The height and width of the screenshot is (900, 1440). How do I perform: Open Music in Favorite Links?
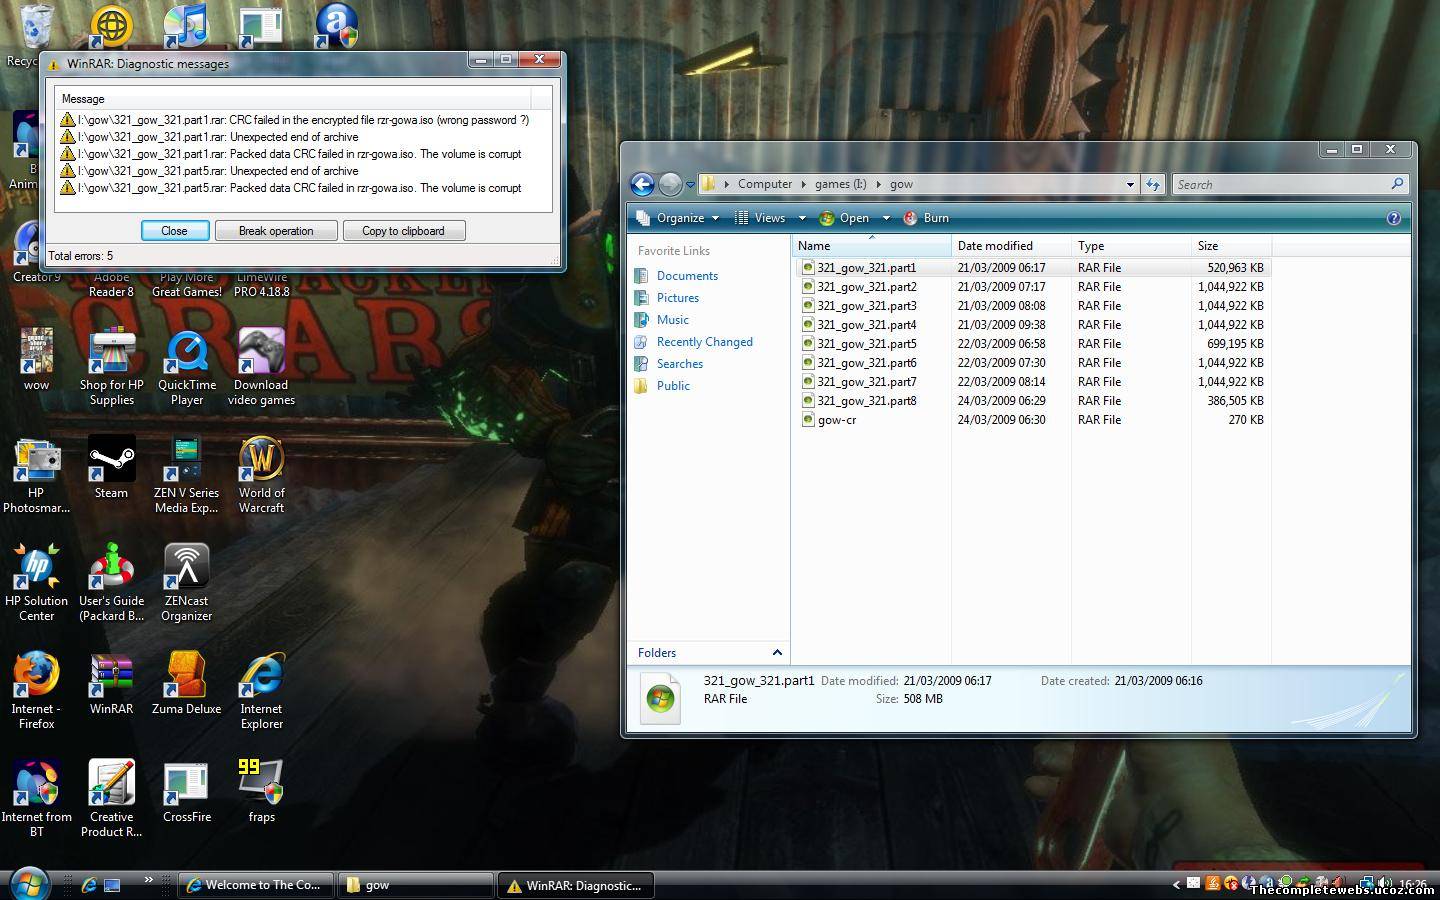pos(672,320)
